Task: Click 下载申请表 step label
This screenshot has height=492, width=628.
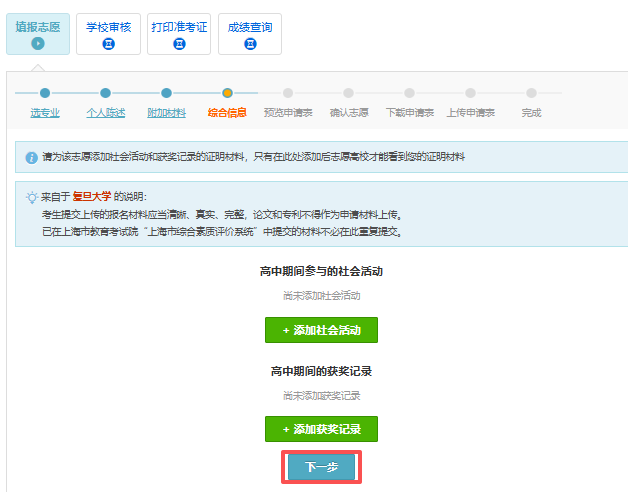Action: tap(410, 113)
